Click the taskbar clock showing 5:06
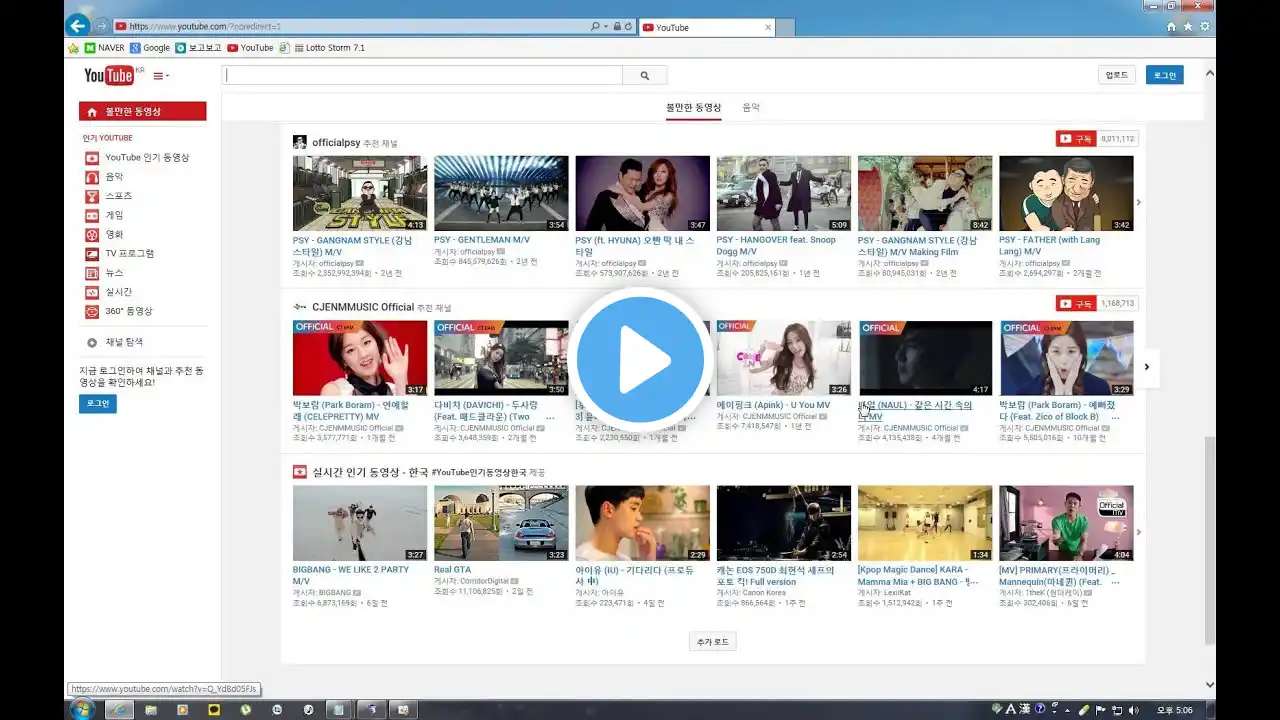Screen dimensions: 1280x720 [1176, 709]
